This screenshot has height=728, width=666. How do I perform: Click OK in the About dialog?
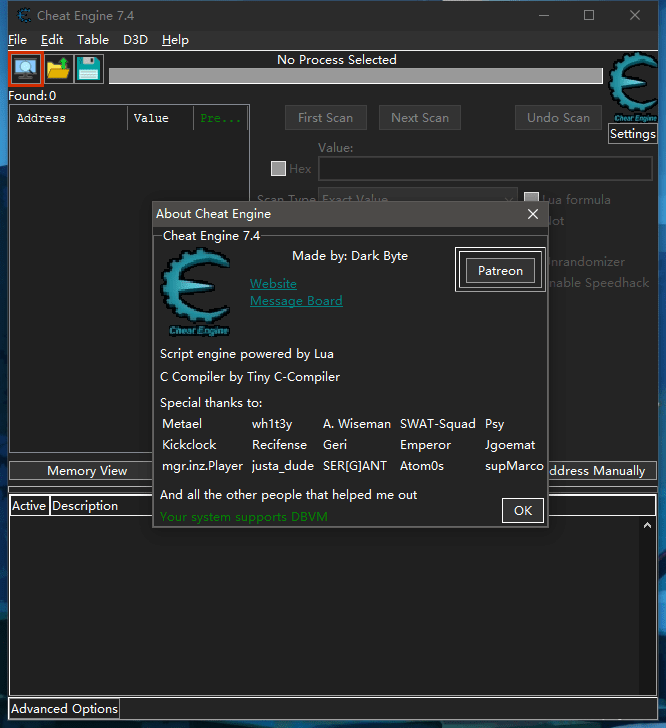tap(523, 511)
